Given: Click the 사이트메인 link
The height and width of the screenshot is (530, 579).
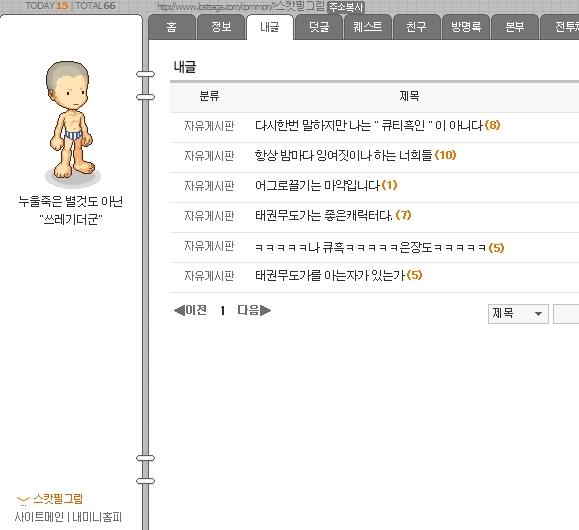Looking at the screenshot, I should coord(39,517).
